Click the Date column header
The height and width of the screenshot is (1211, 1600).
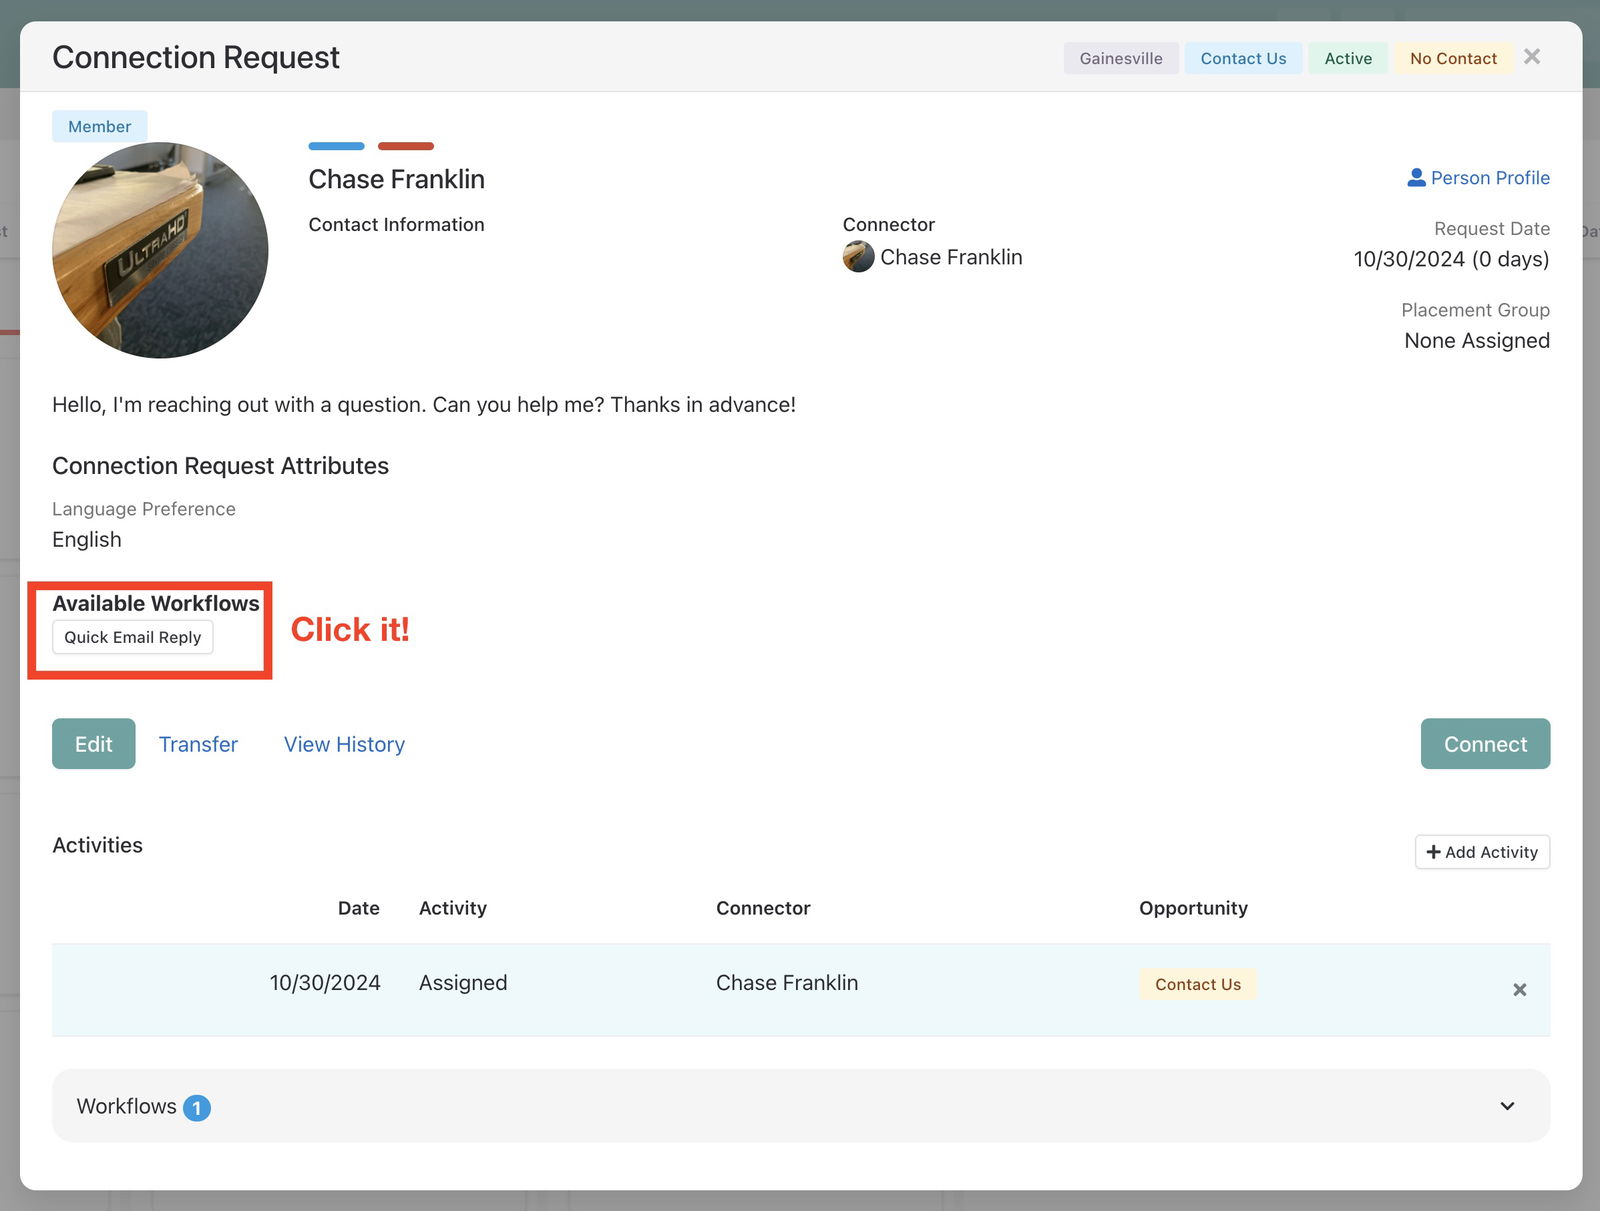coord(359,908)
